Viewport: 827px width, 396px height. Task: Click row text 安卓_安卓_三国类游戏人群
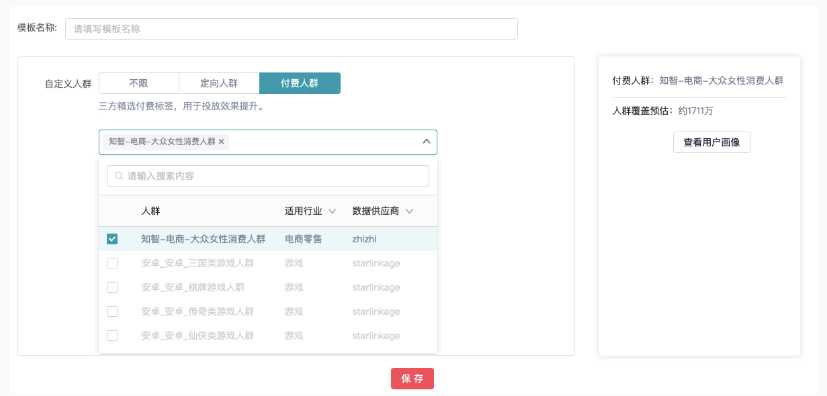click(x=198, y=263)
